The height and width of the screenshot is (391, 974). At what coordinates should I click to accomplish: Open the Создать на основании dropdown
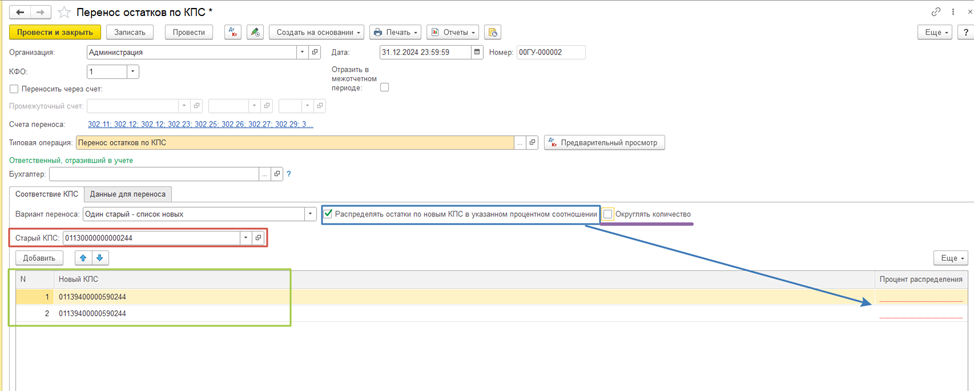click(x=318, y=32)
